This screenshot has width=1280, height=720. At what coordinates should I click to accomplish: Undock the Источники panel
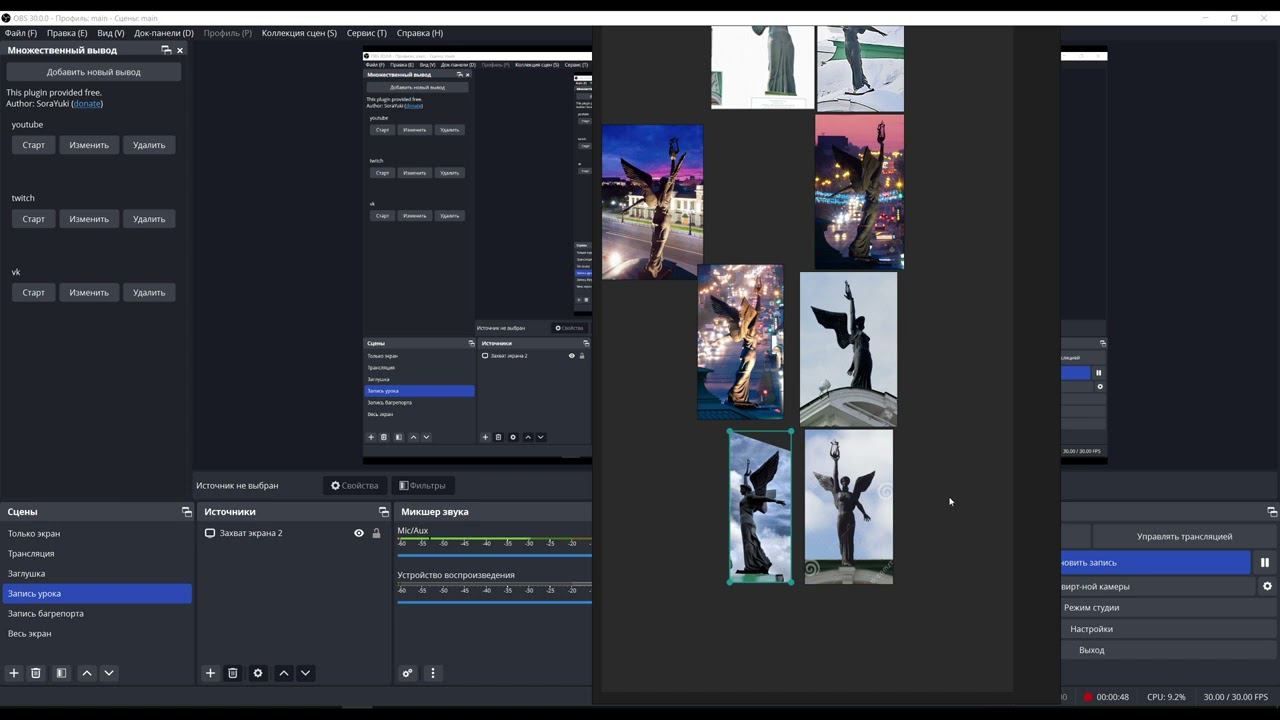click(383, 512)
